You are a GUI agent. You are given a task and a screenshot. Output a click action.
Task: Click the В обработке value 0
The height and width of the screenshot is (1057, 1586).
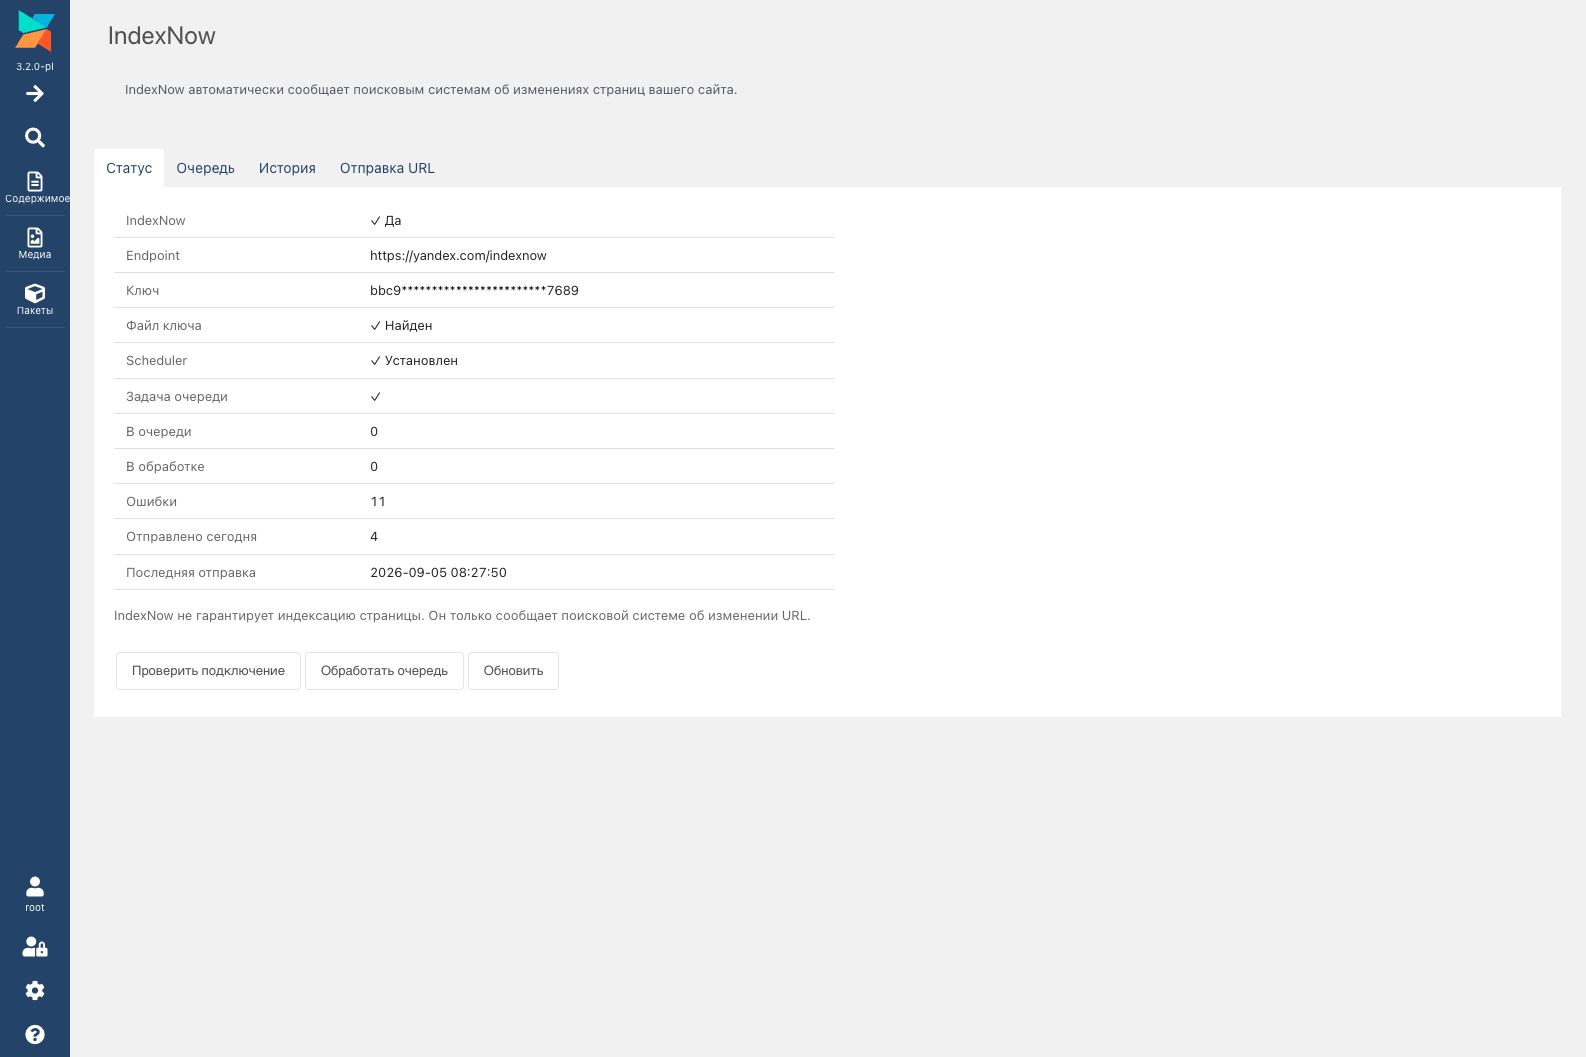(x=374, y=467)
